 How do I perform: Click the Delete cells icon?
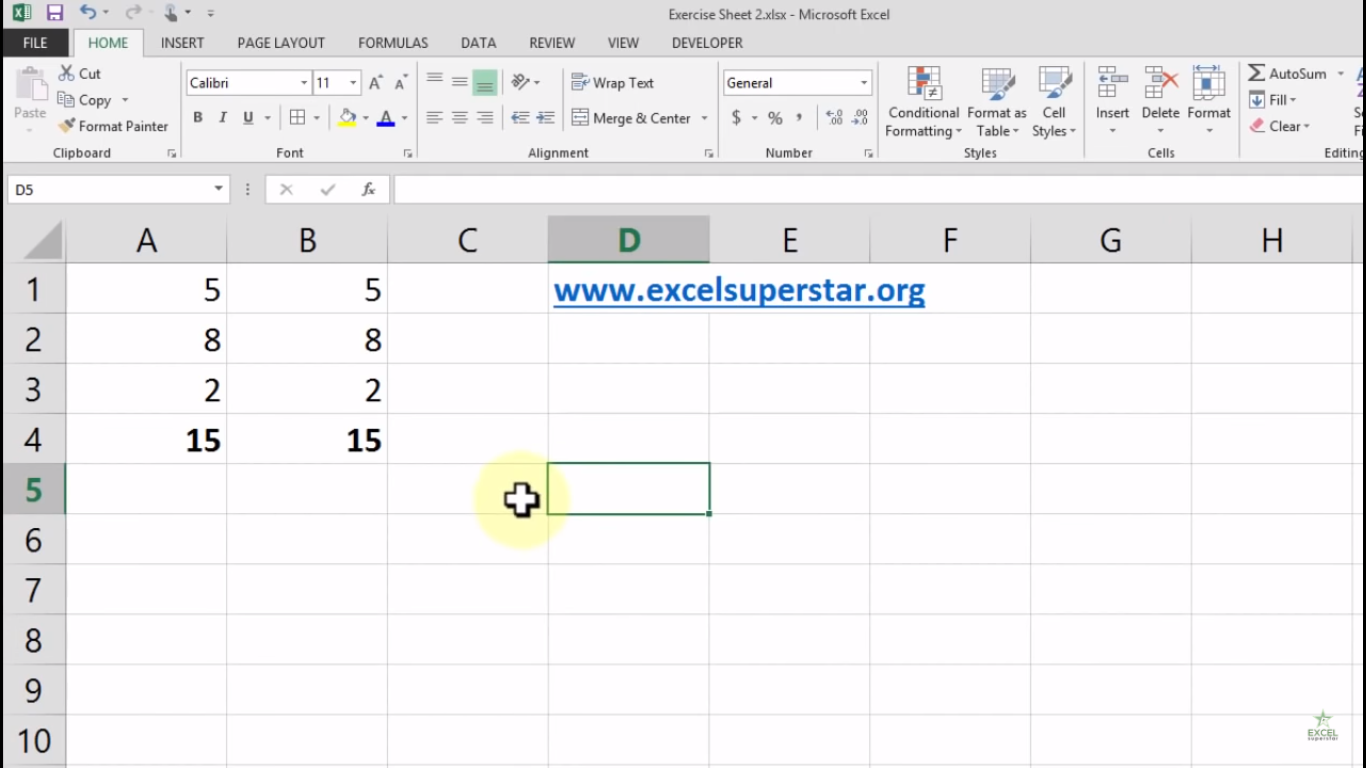1160,84
